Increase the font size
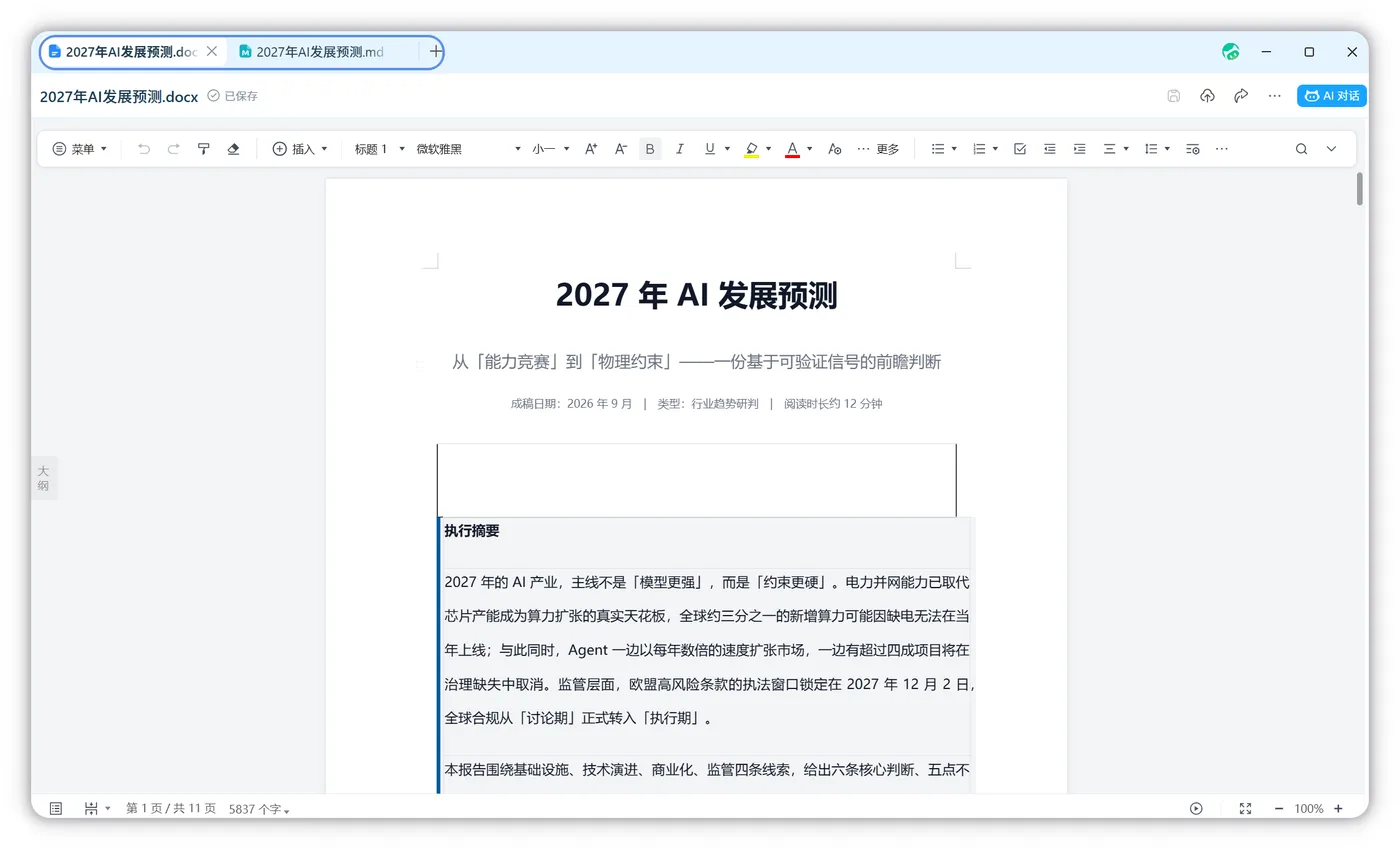The height and width of the screenshot is (849, 1400). coord(591,149)
